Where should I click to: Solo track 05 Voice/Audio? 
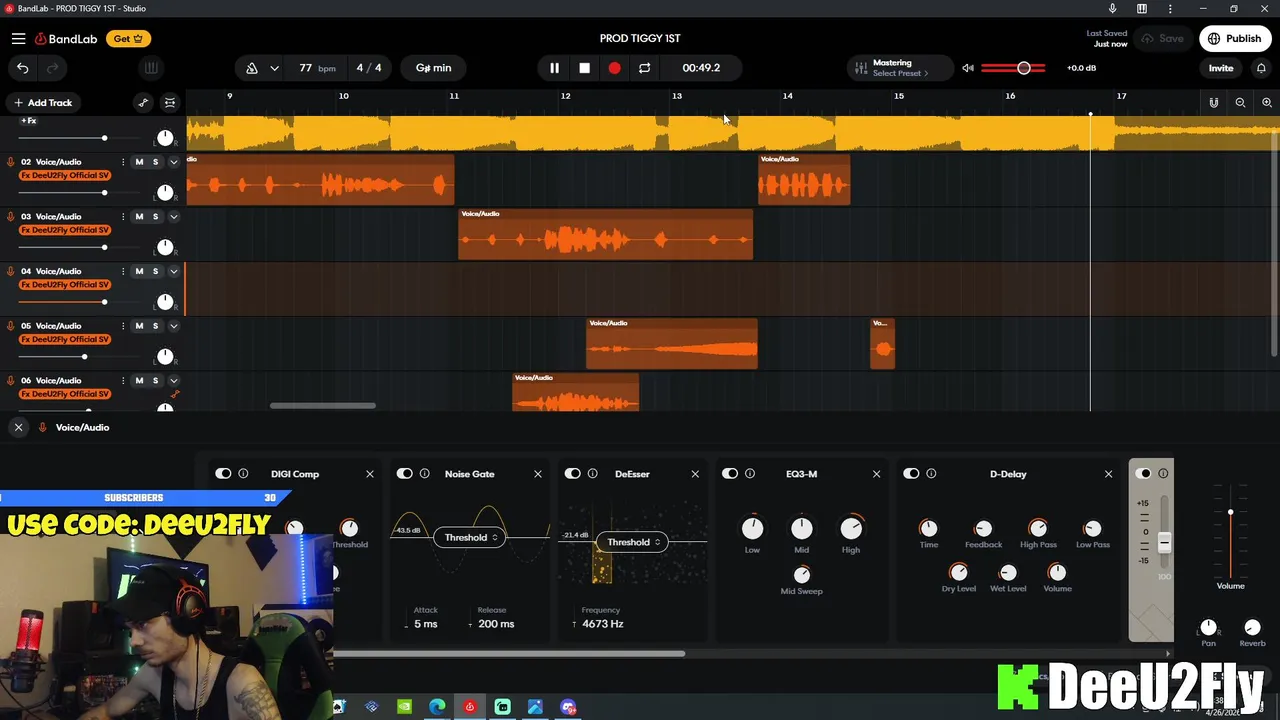pyautogui.click(x=155, y=326)
